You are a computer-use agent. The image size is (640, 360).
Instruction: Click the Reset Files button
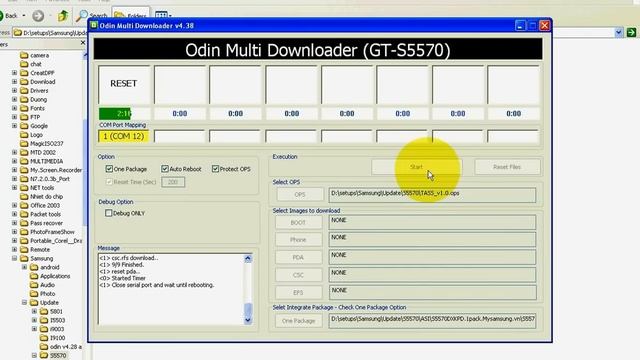click(507, 167)
